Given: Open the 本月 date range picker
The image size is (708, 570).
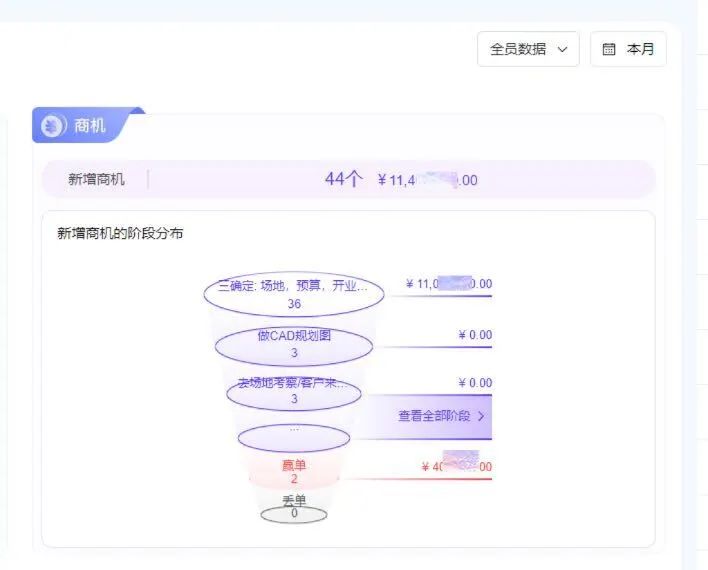Looking at the screenshot, I should click(628, 49).
